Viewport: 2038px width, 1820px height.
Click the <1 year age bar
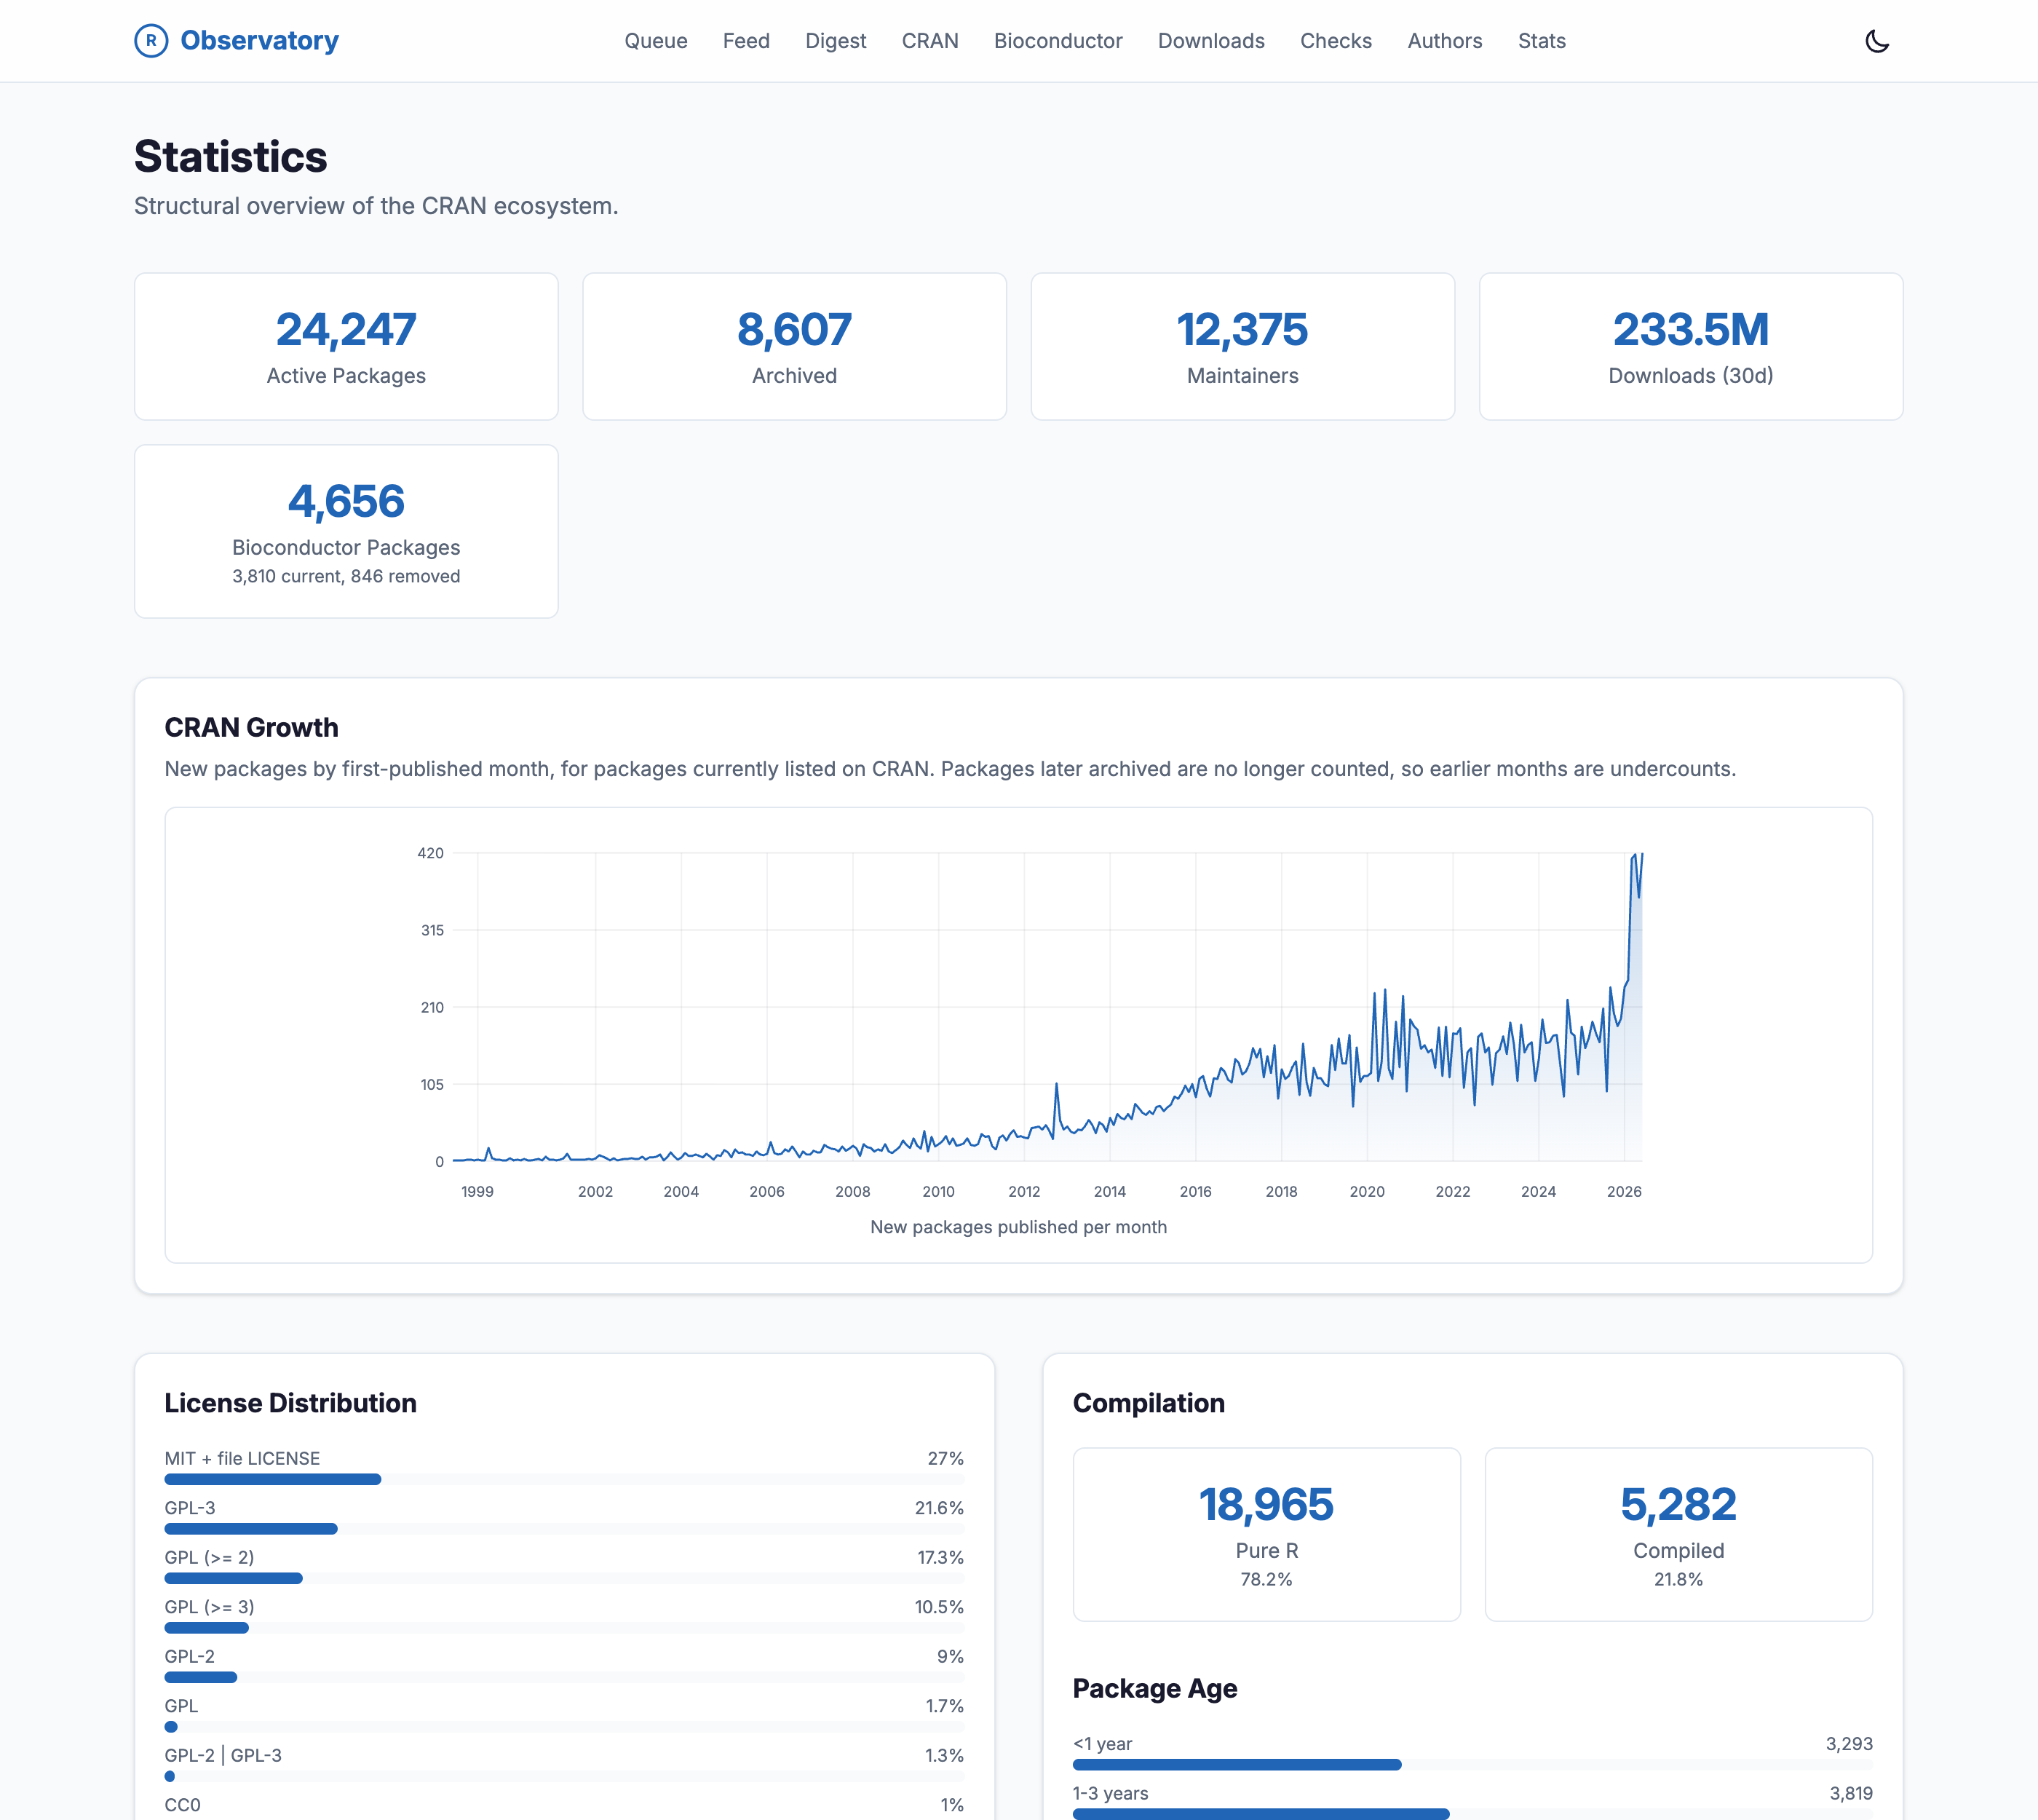(1472, 1765)
